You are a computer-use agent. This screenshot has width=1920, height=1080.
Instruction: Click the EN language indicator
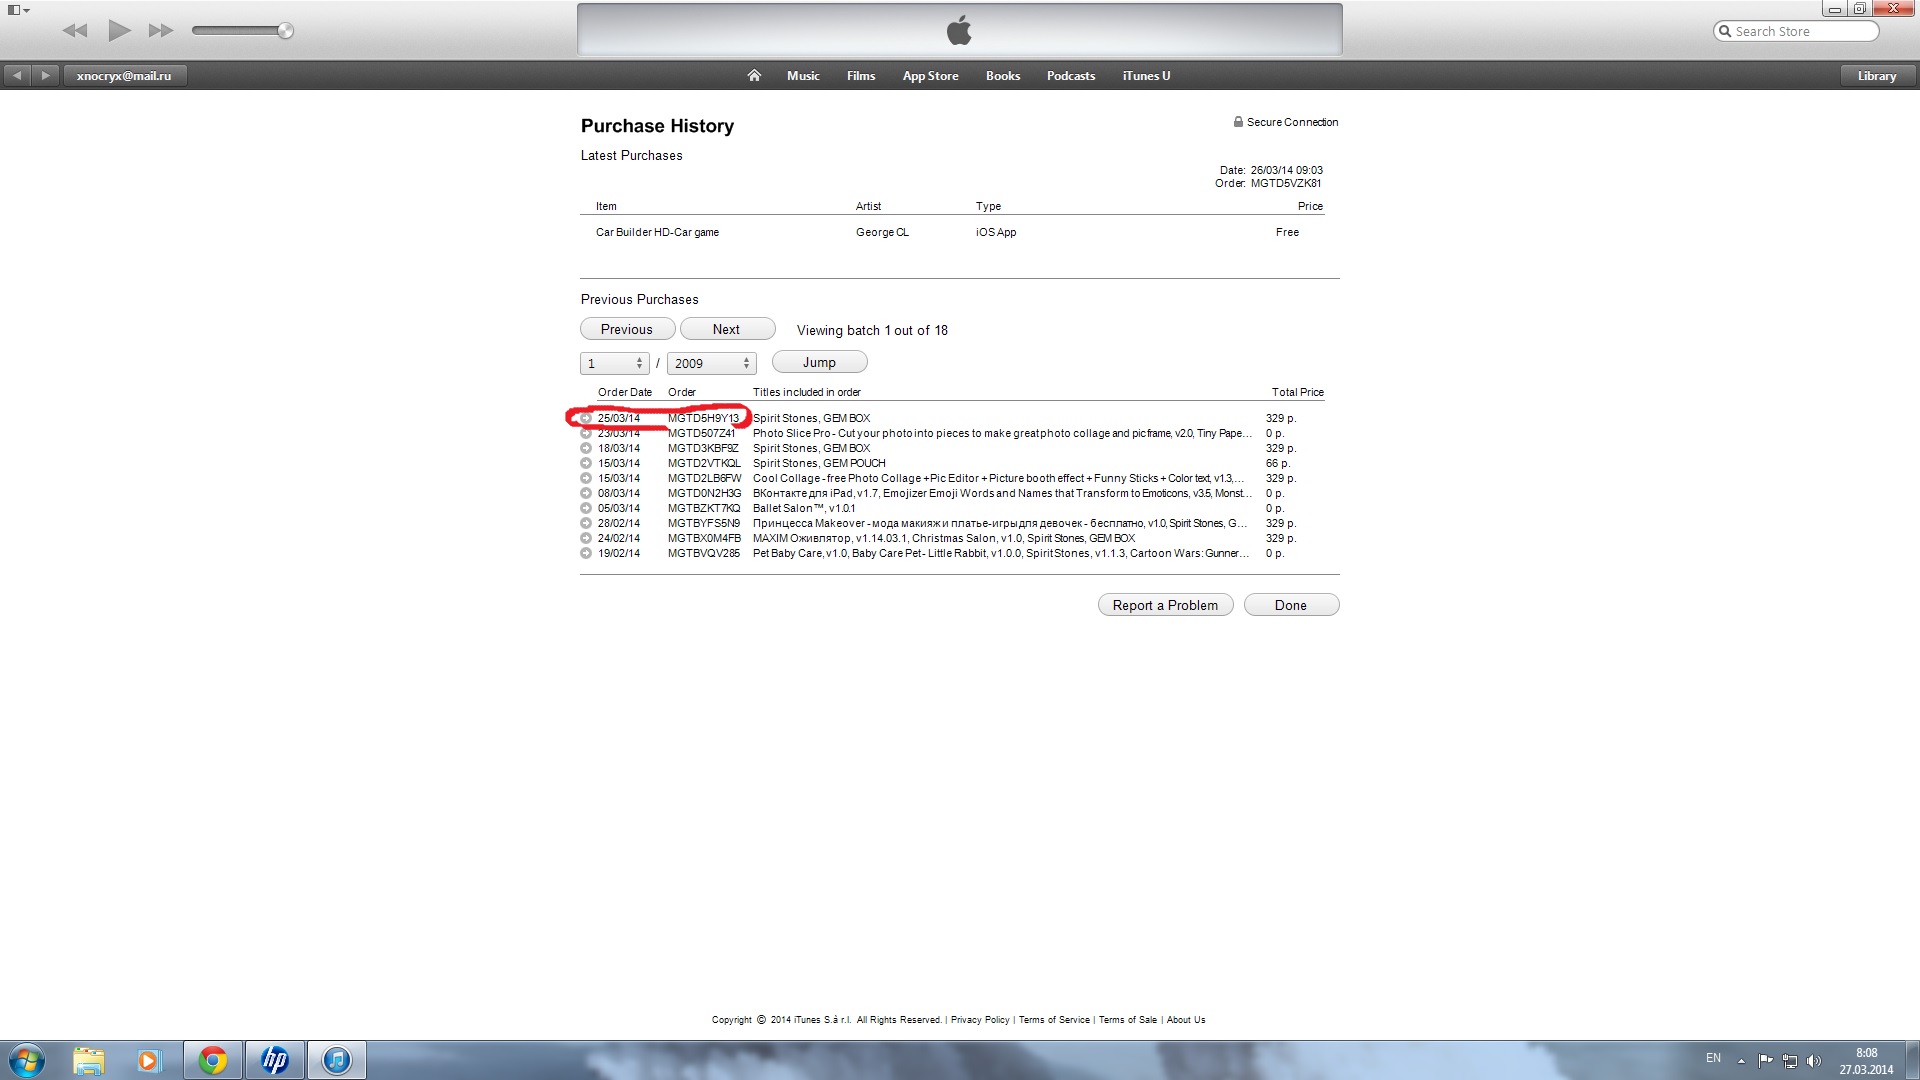click(x=1713, y=1058)
